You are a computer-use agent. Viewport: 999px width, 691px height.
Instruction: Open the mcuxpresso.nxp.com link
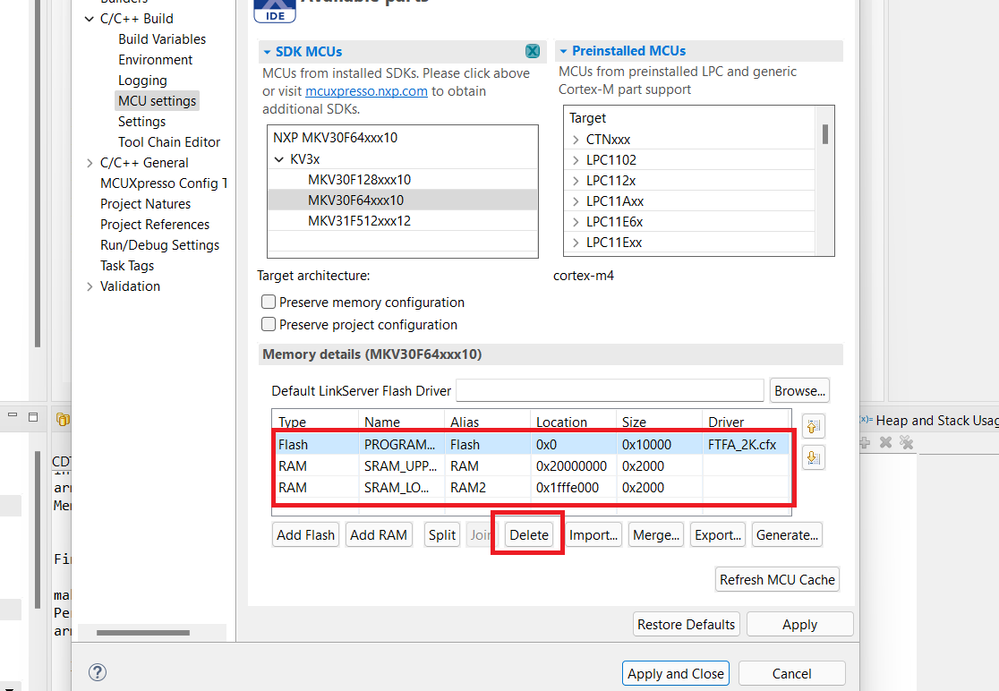(366, 91)
